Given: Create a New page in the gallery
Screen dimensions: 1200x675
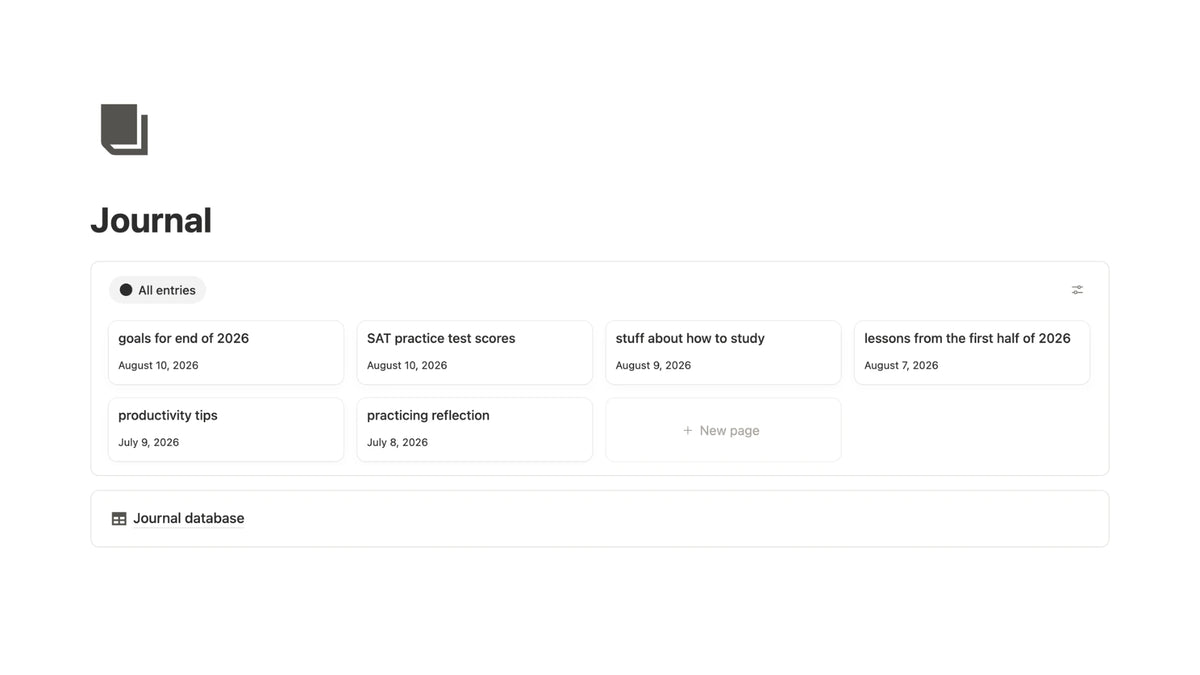Looking at the screenshot, I should coord(723,430).
